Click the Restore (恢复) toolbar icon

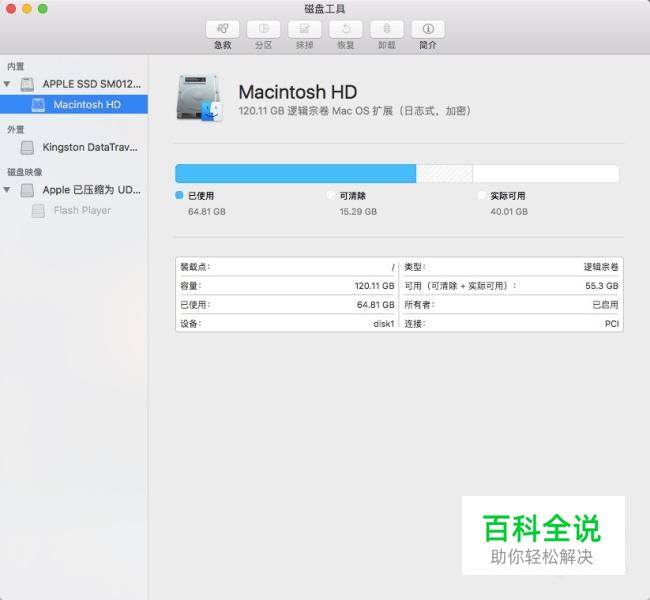346,29
